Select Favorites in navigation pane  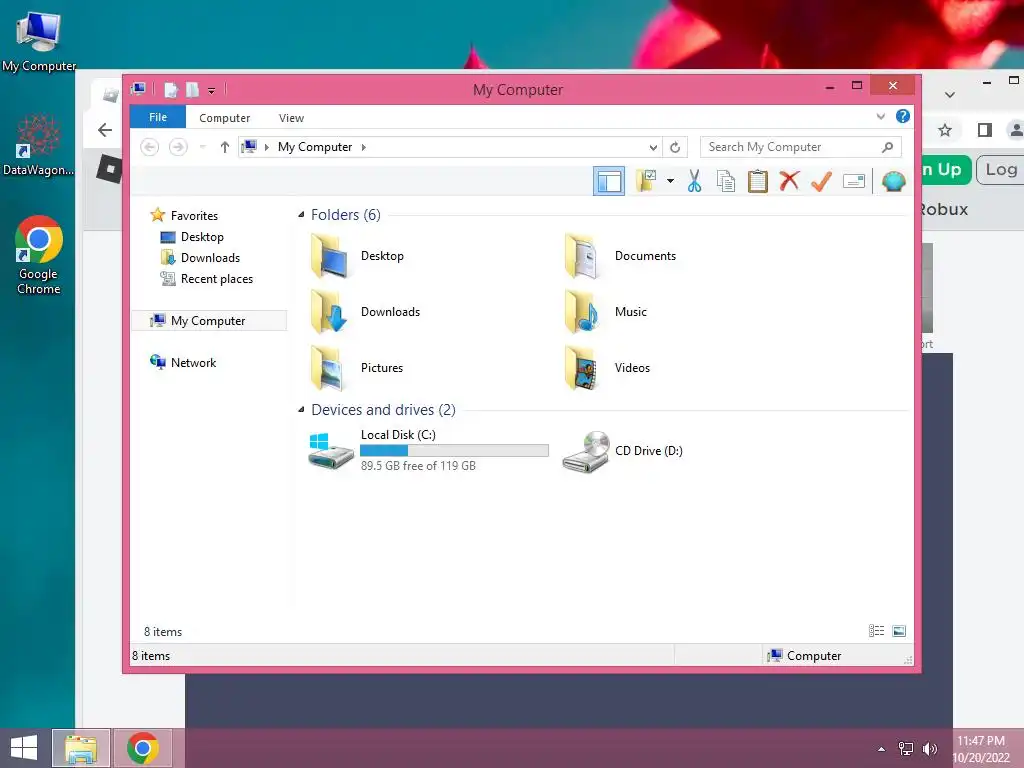[x=184, y=216]
